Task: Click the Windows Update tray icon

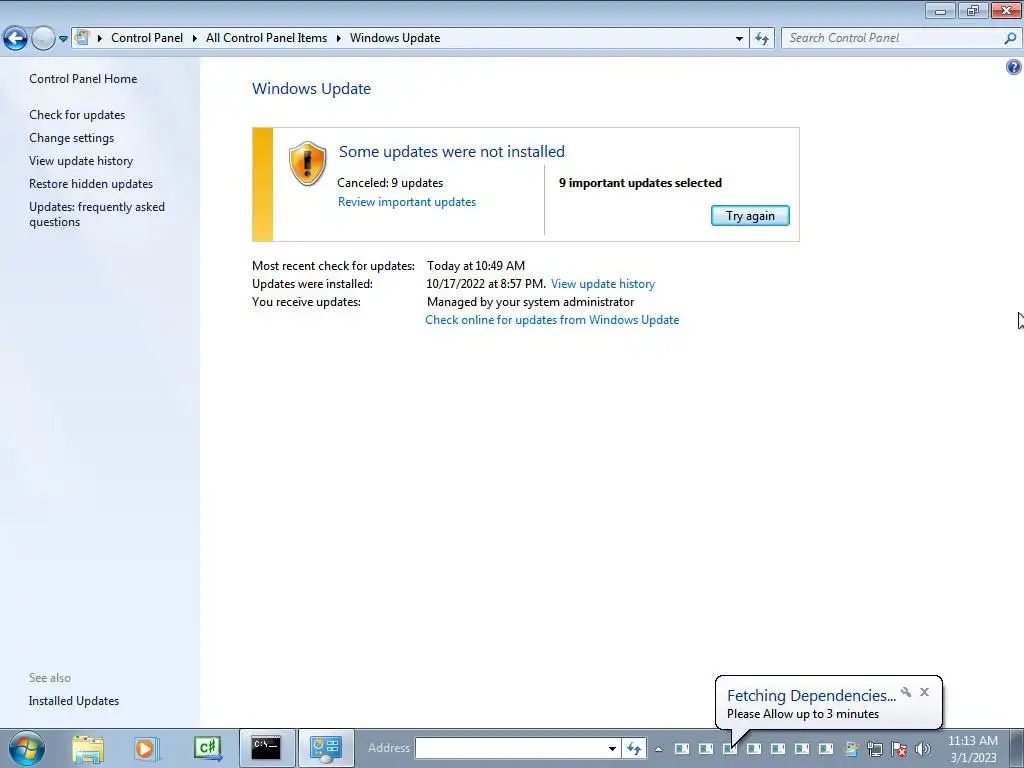Action: pyautogui.click(x=850, y=748)
